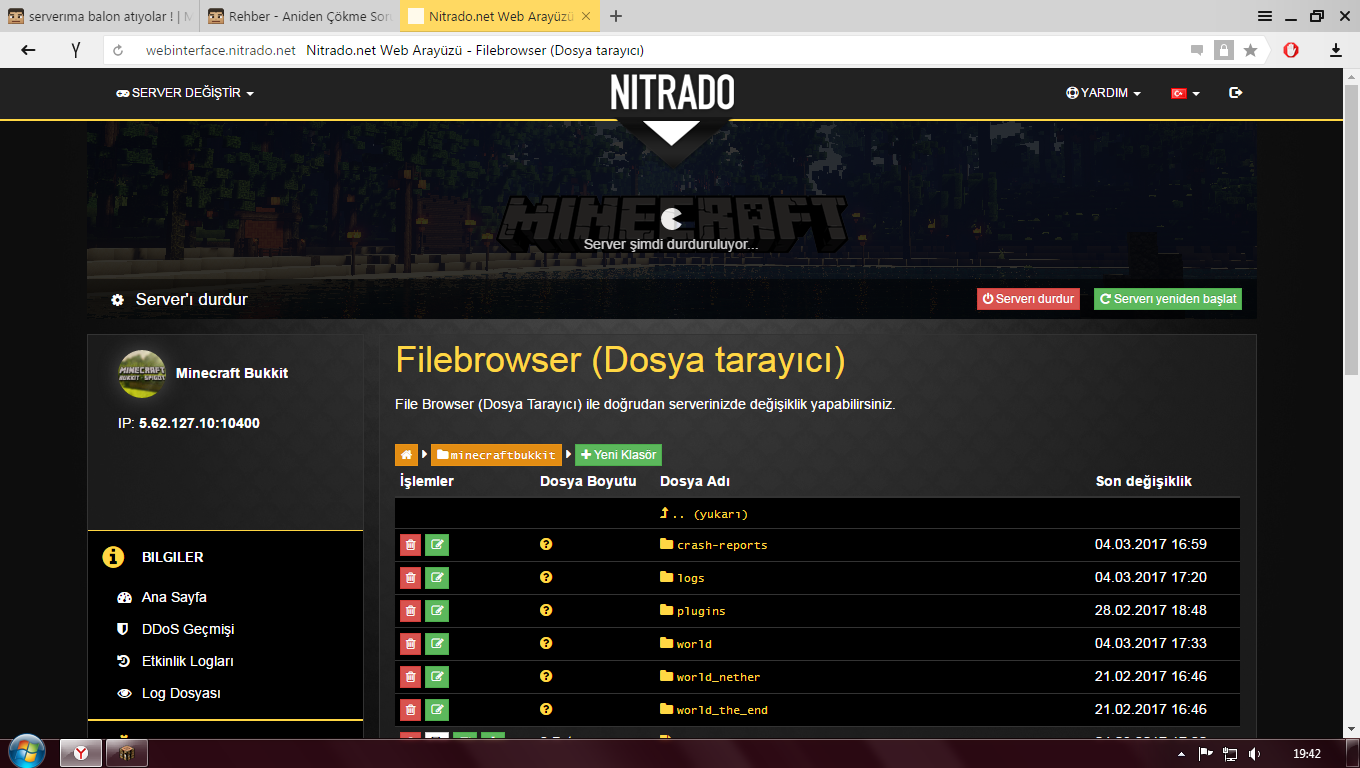The image size is (1360, 768).
Task: Click the Minecraft Bukkit server thumbnail
Action: 142,373
